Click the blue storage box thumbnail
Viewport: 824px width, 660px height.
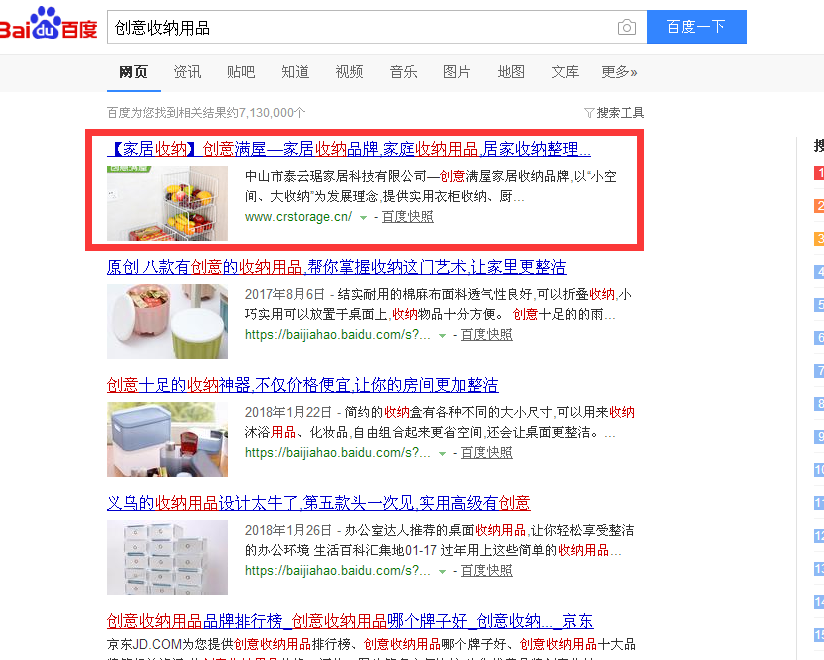click(x=167, y=439)
